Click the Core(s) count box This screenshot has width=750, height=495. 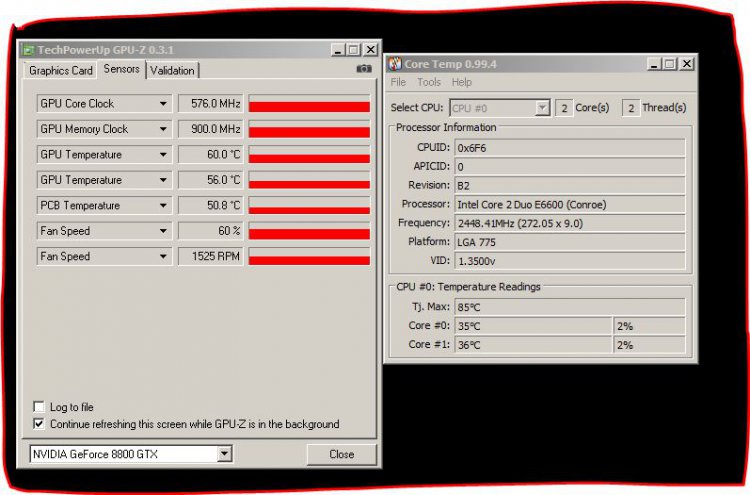(564, 108)
